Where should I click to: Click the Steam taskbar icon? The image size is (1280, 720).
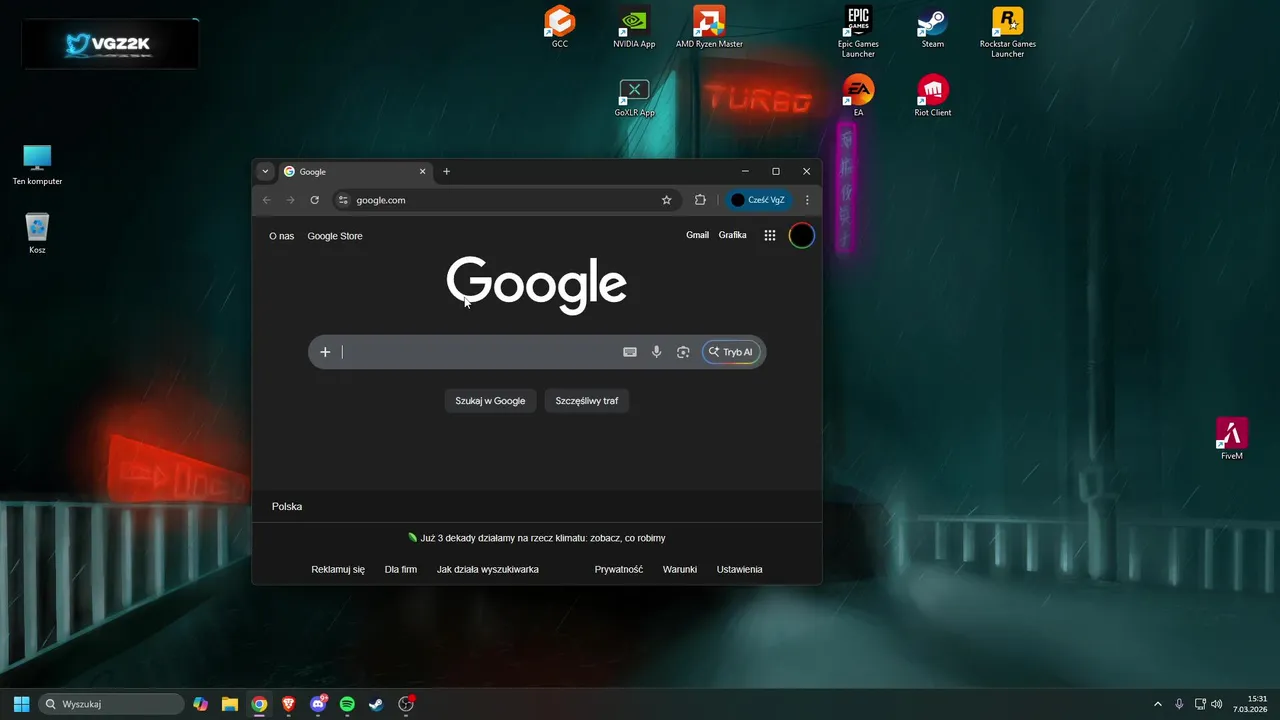(x=376, y=704)
